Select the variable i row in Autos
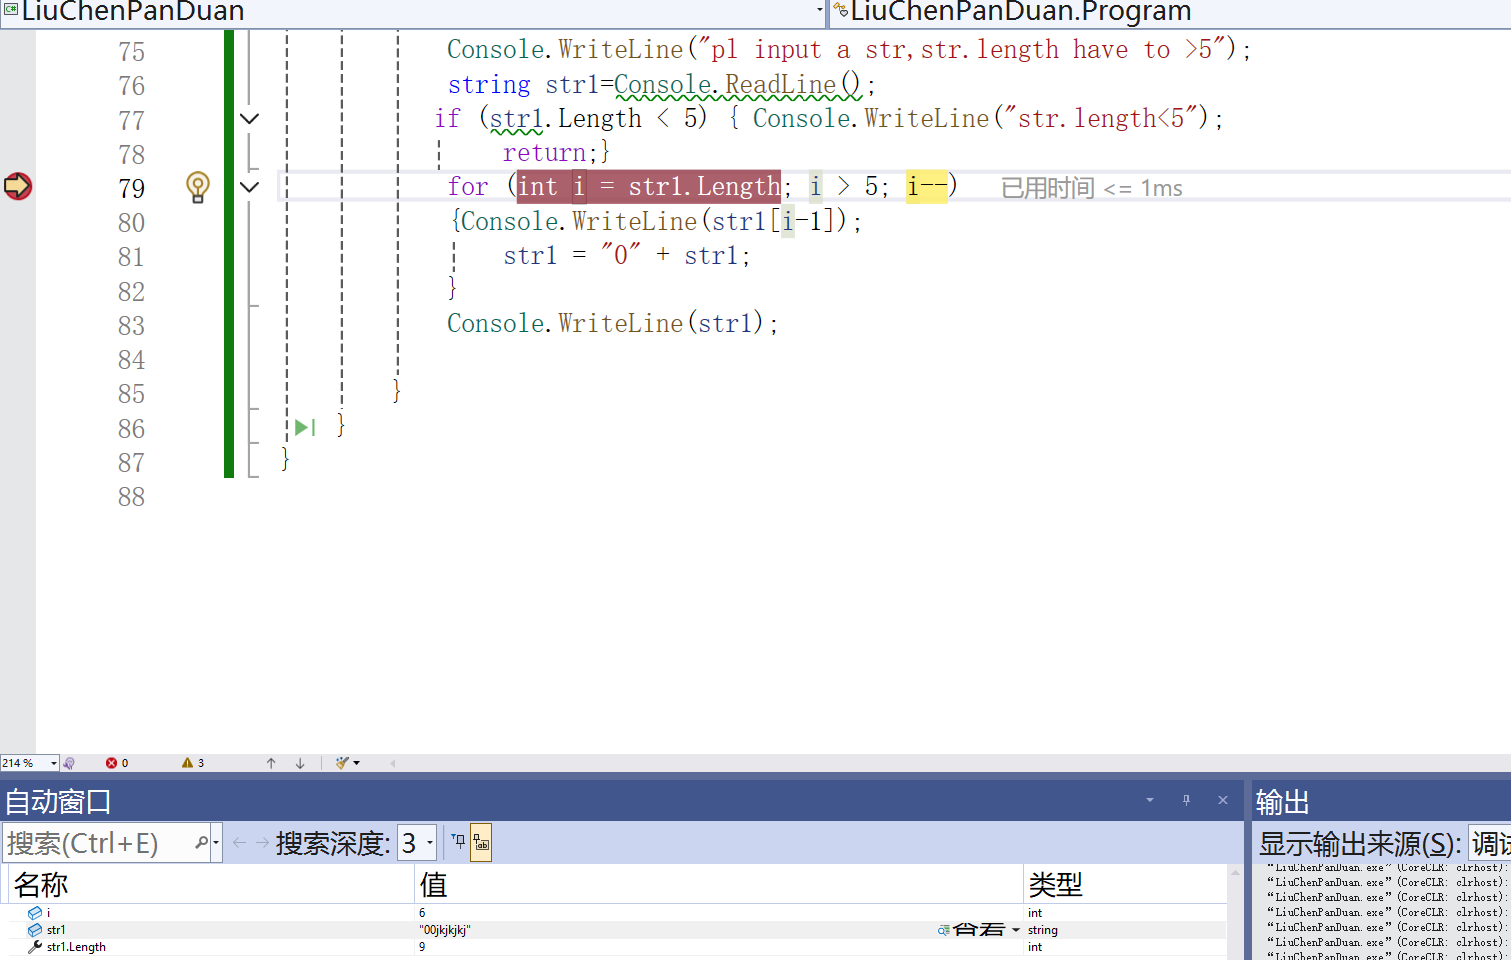Viewport: 1511px width, 960px height. point(617,913)
